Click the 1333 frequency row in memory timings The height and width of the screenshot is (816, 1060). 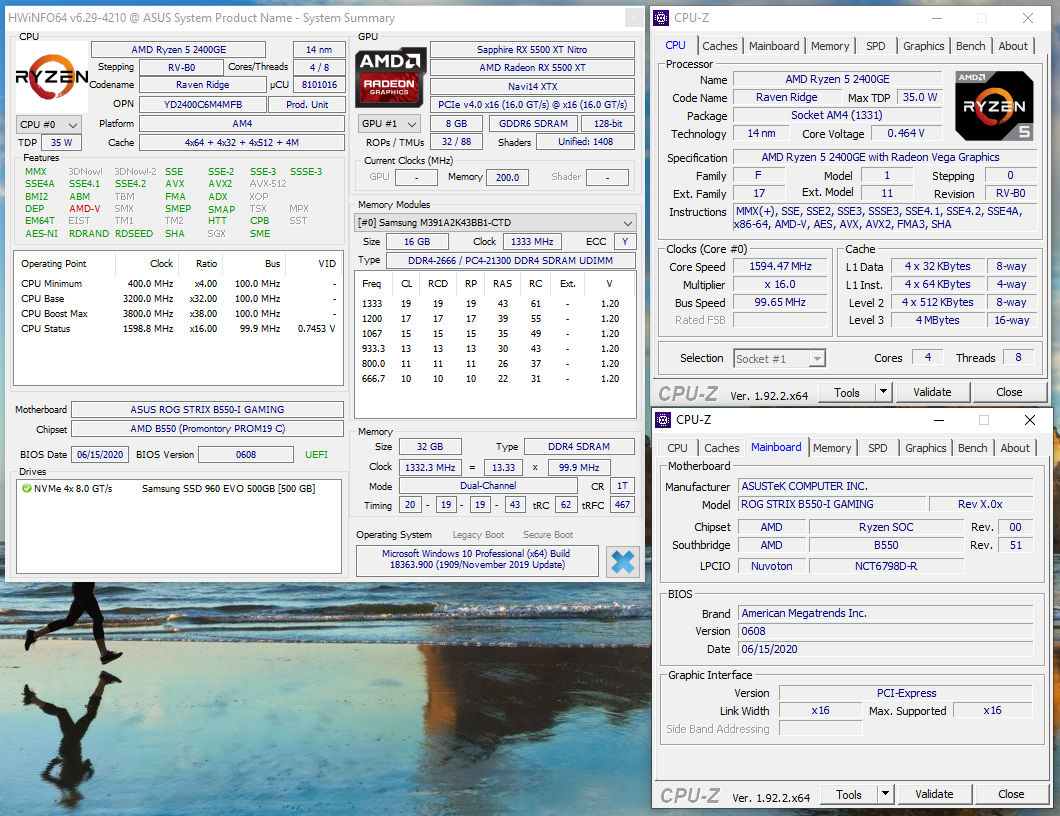pos(494,304)
